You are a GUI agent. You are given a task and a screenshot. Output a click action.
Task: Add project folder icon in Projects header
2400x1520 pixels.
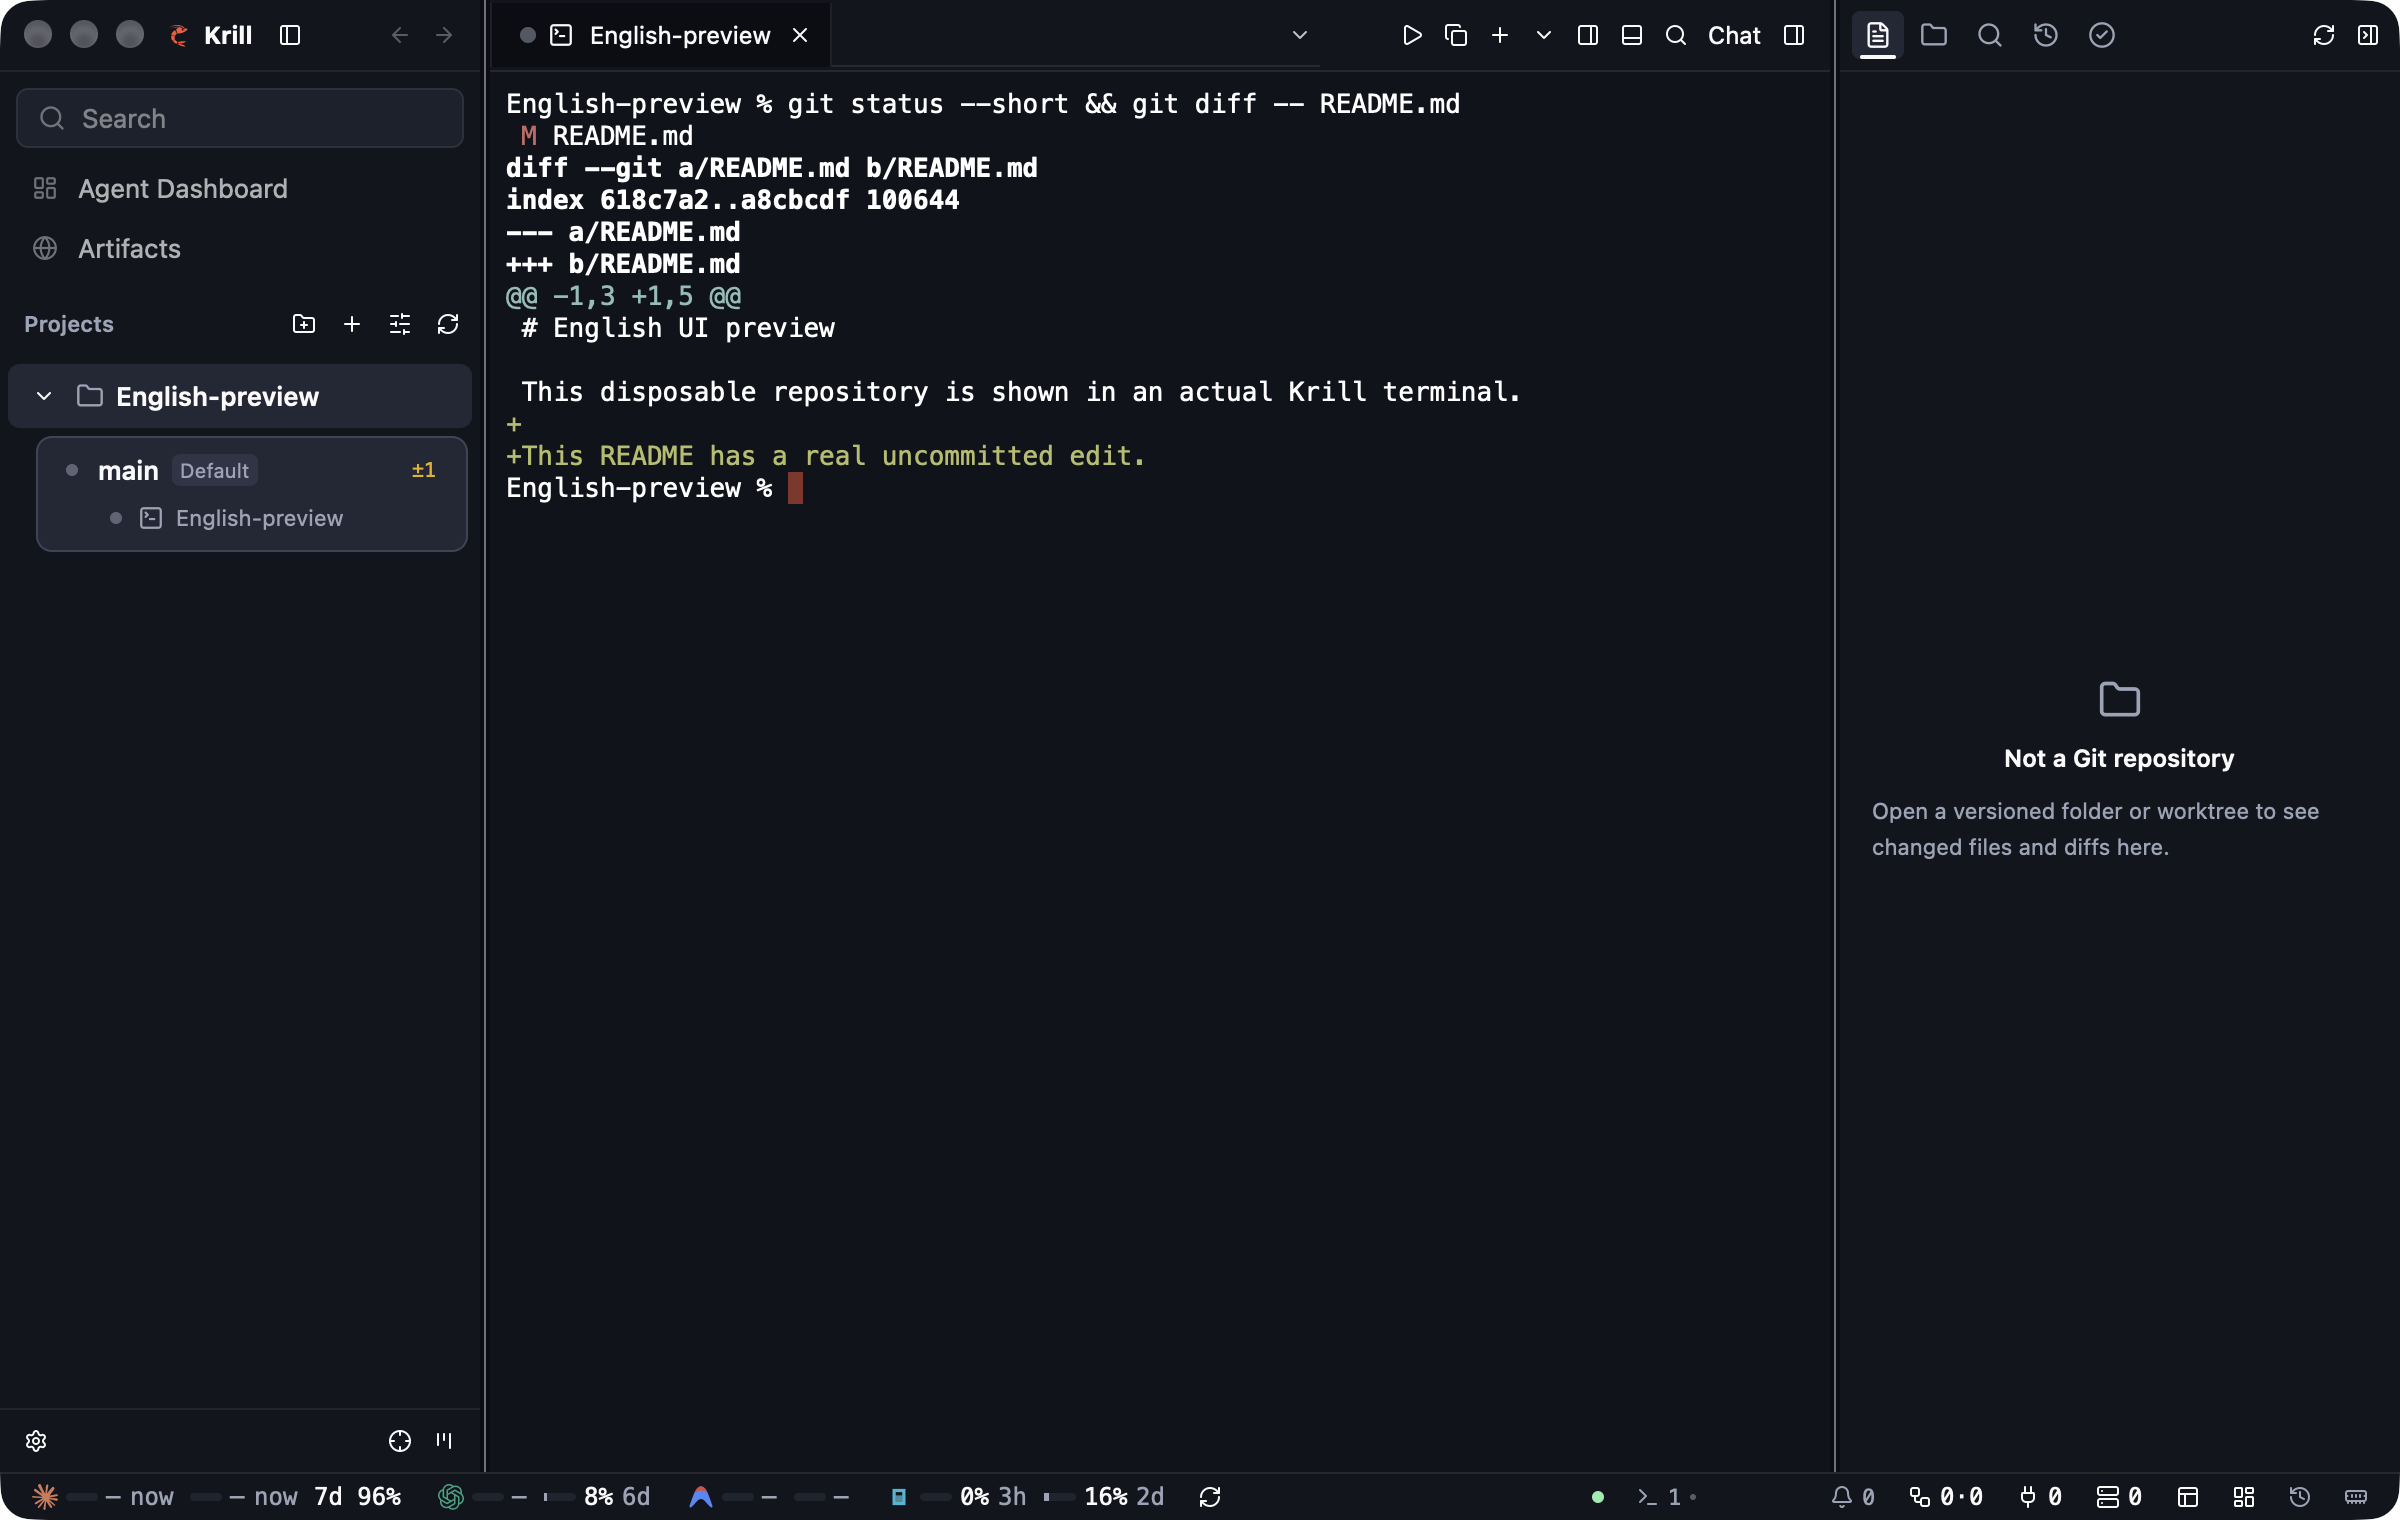[x=304, y=324]
